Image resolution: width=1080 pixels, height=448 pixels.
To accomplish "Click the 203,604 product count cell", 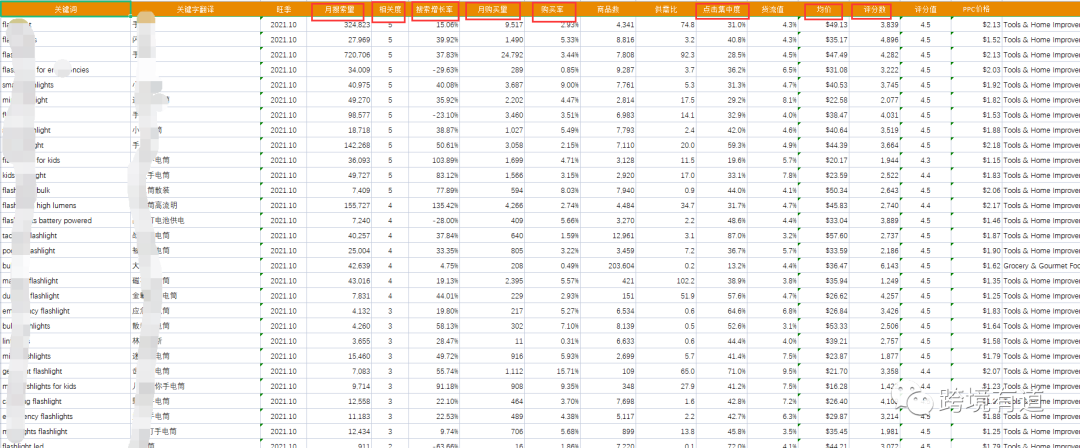I will [608, 266].
